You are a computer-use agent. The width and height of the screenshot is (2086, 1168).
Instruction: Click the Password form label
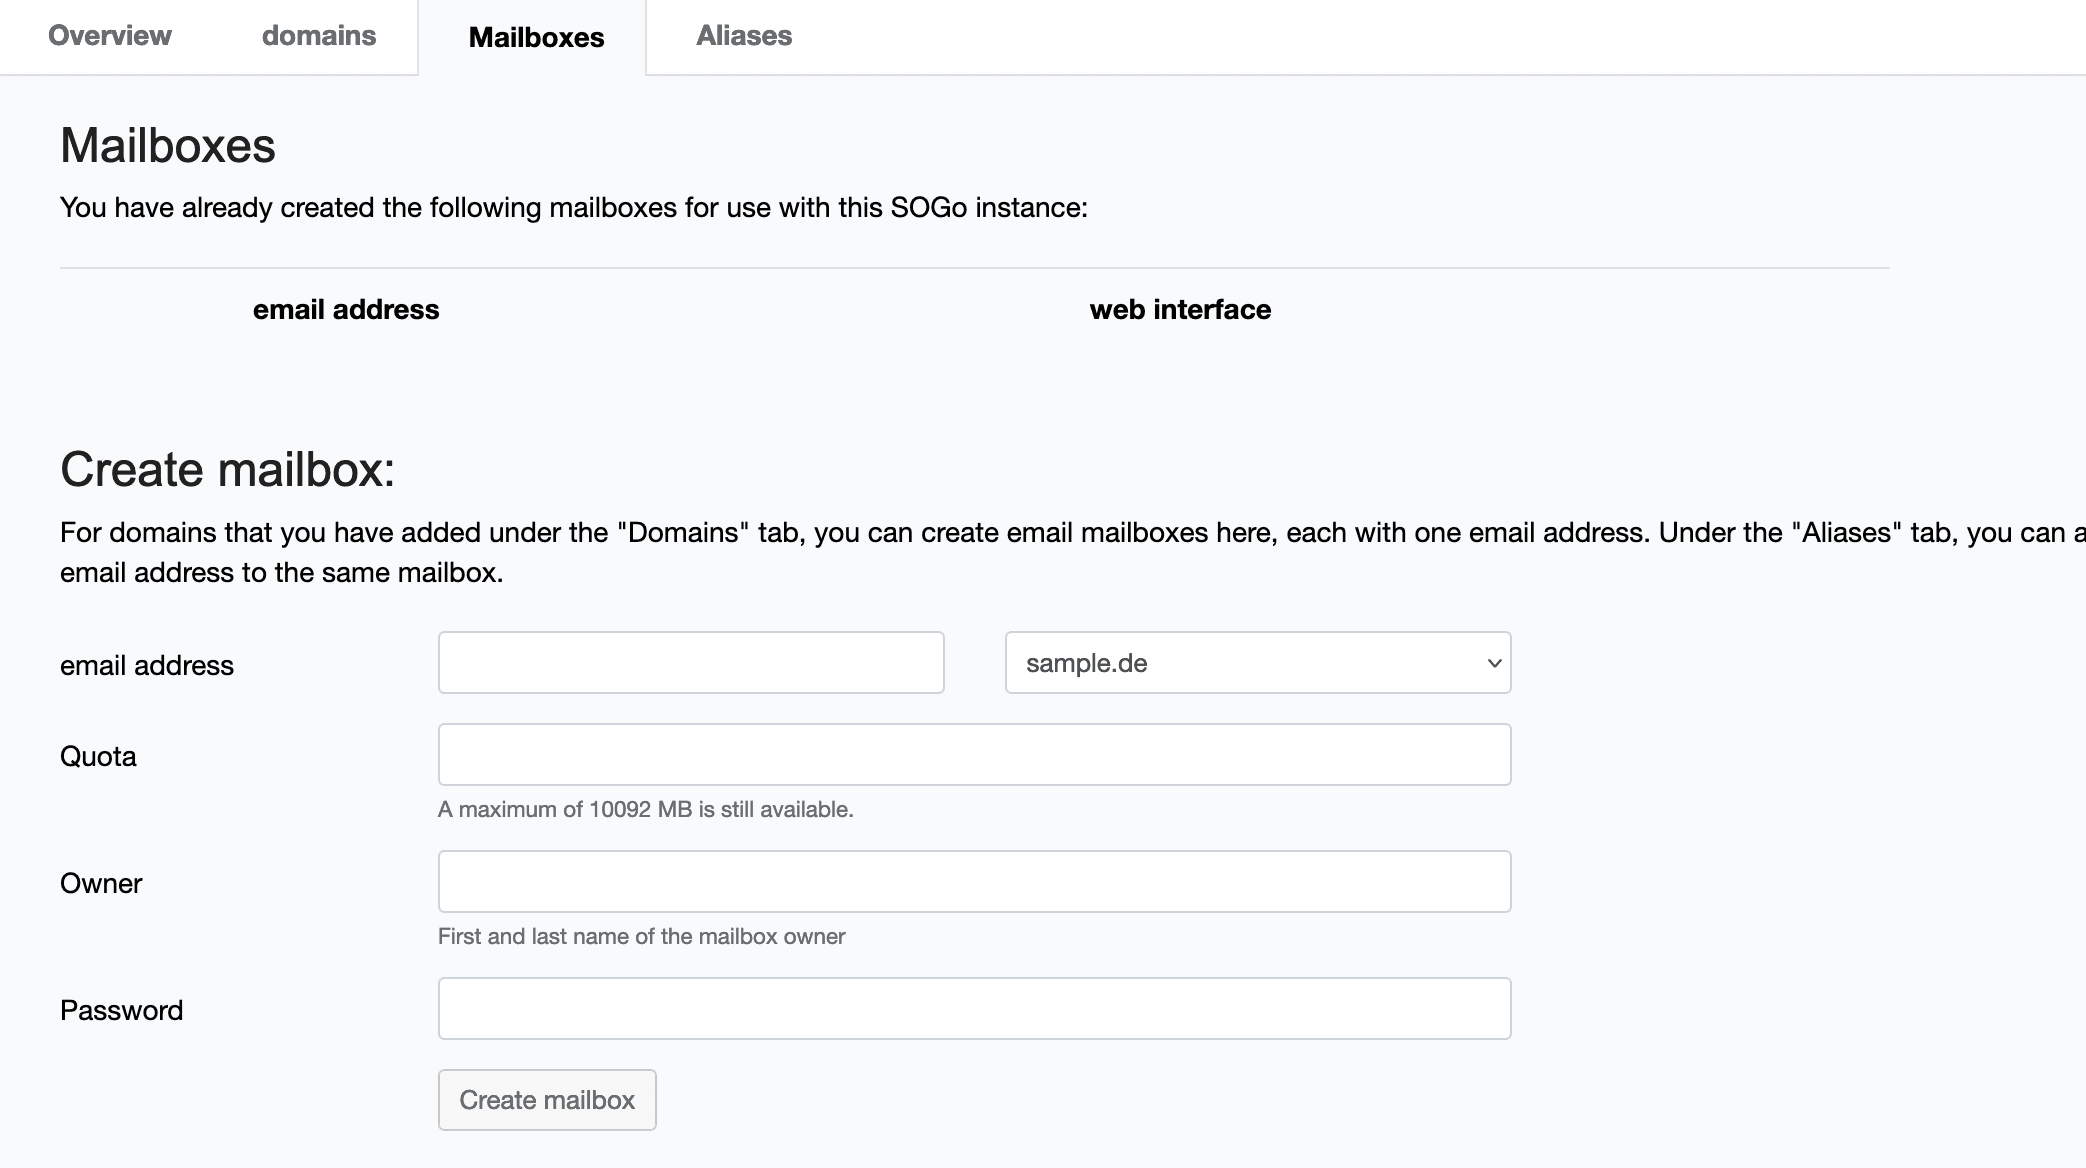pyautogui.click(x=121, y=1010)
